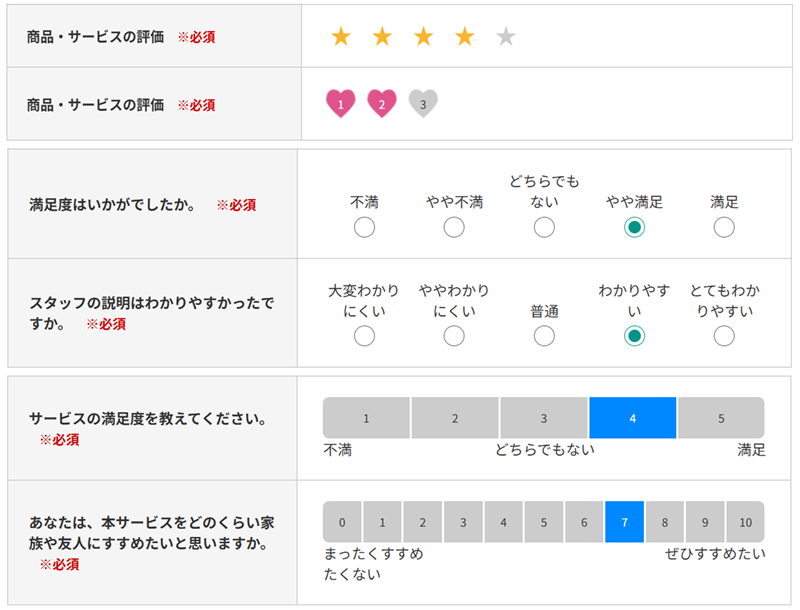The width and height of the screenshot is (800, 610).
Task: Select the fifth gray rating star
Action: tap(506, 37)
